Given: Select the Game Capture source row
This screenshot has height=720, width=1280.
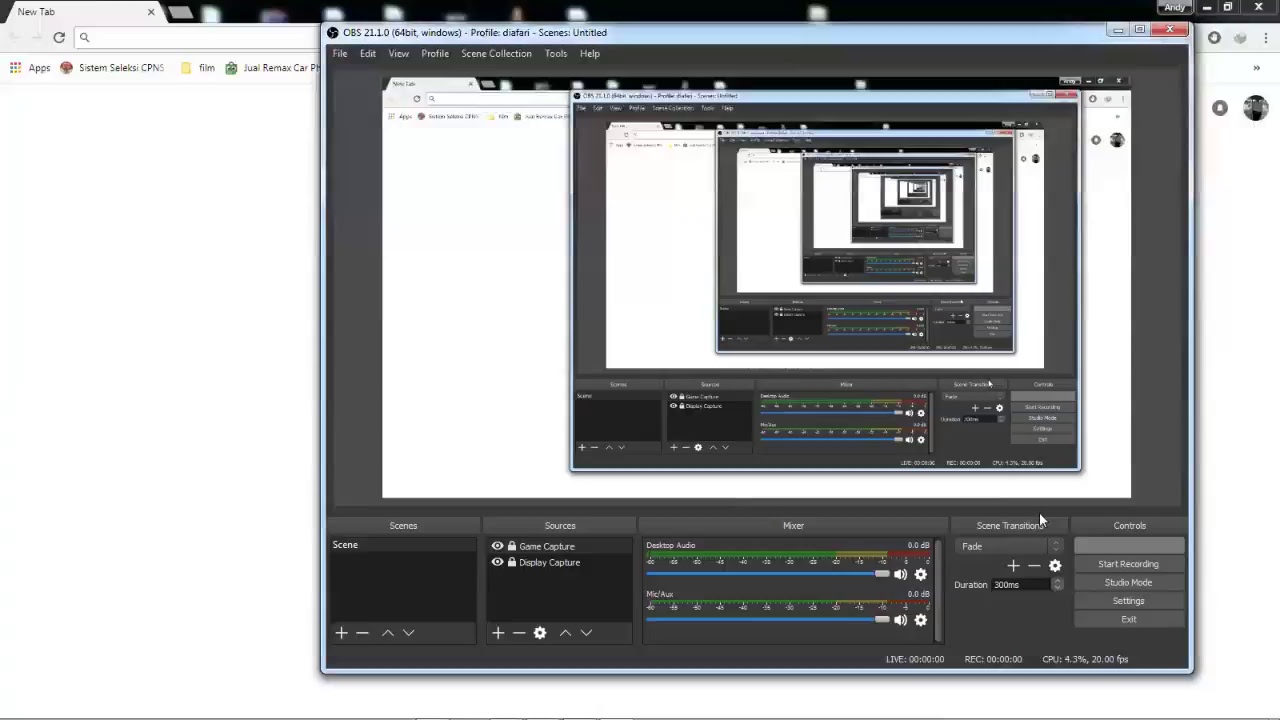Looking at the screenshot, I should [560, 546].
